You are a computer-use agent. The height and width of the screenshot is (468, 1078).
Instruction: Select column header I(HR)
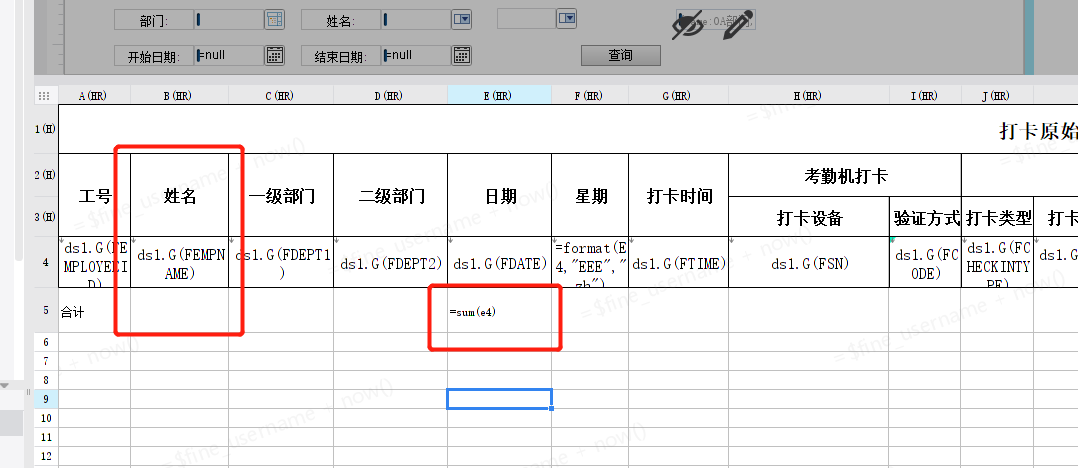[925, 96]
